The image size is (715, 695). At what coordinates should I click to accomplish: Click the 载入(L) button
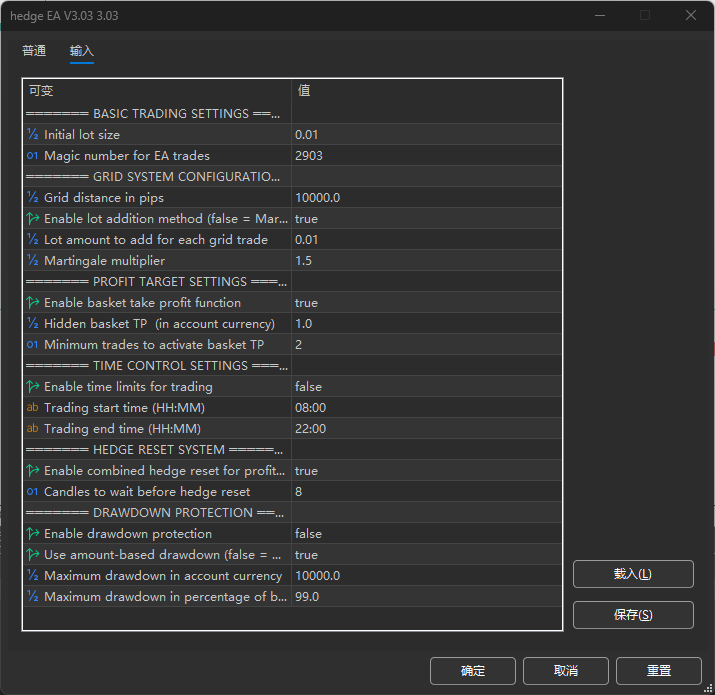tap(632, 574)
